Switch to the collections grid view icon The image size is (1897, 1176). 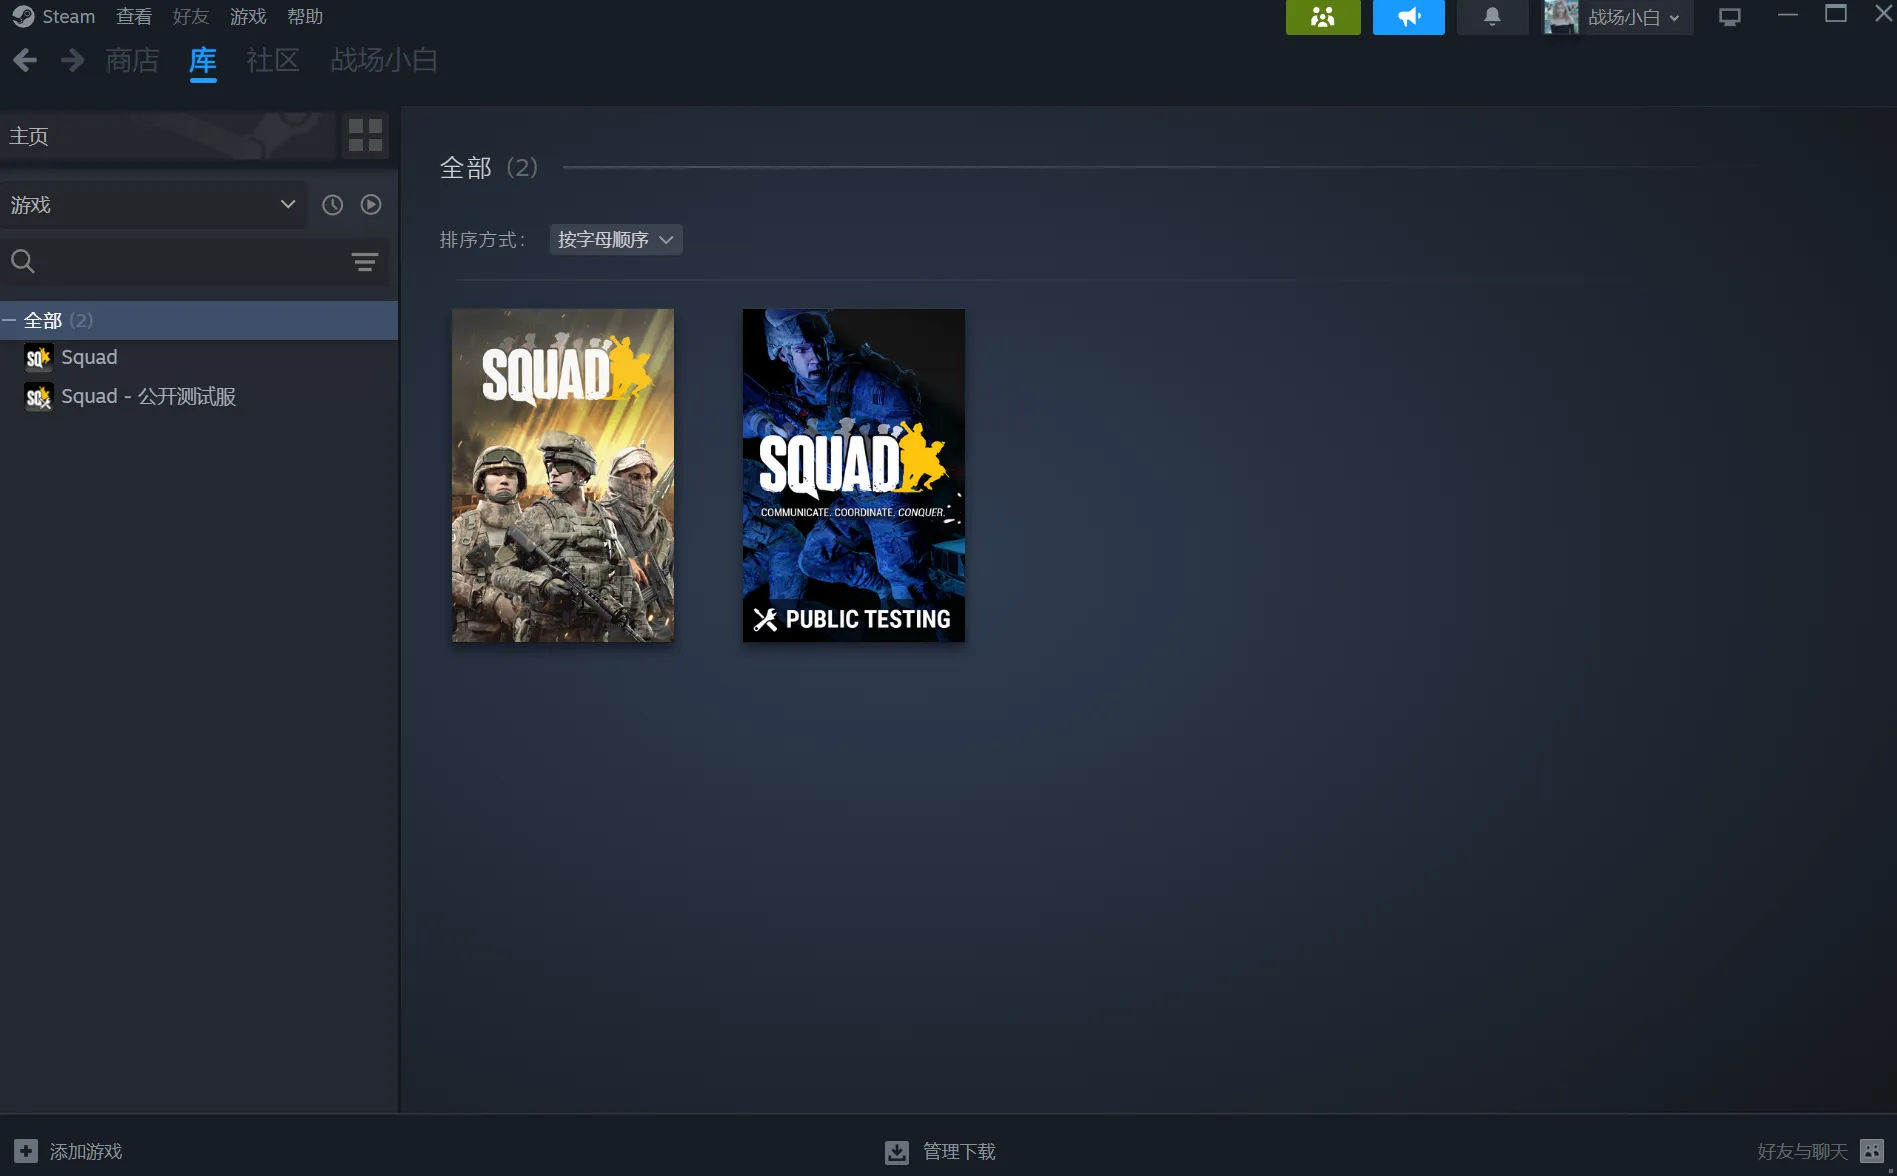[x=365, y=135]
